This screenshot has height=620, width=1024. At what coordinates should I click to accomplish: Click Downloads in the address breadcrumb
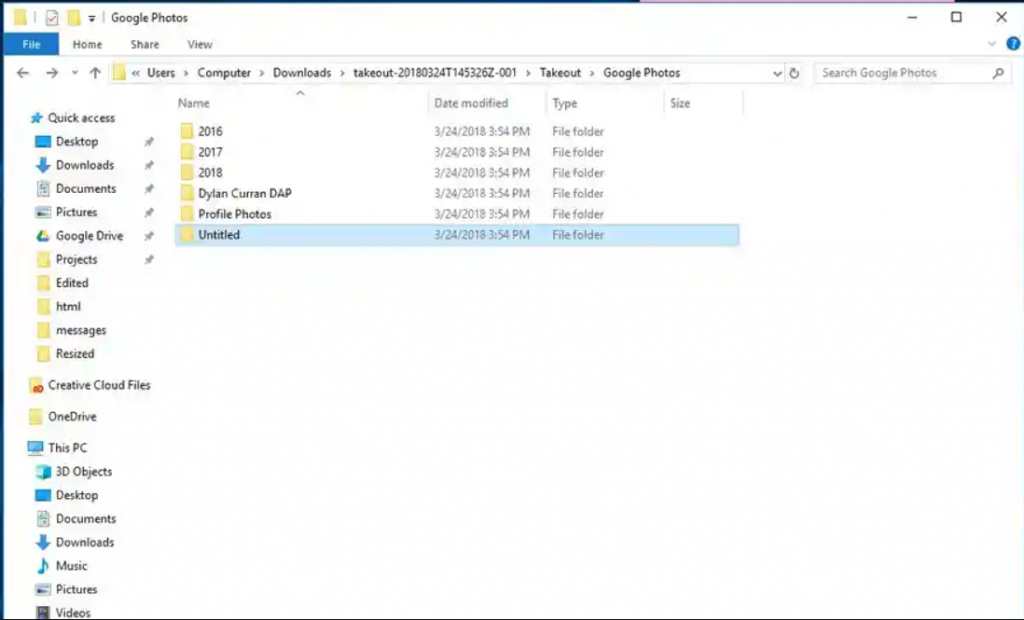click(x=302, y=73)
